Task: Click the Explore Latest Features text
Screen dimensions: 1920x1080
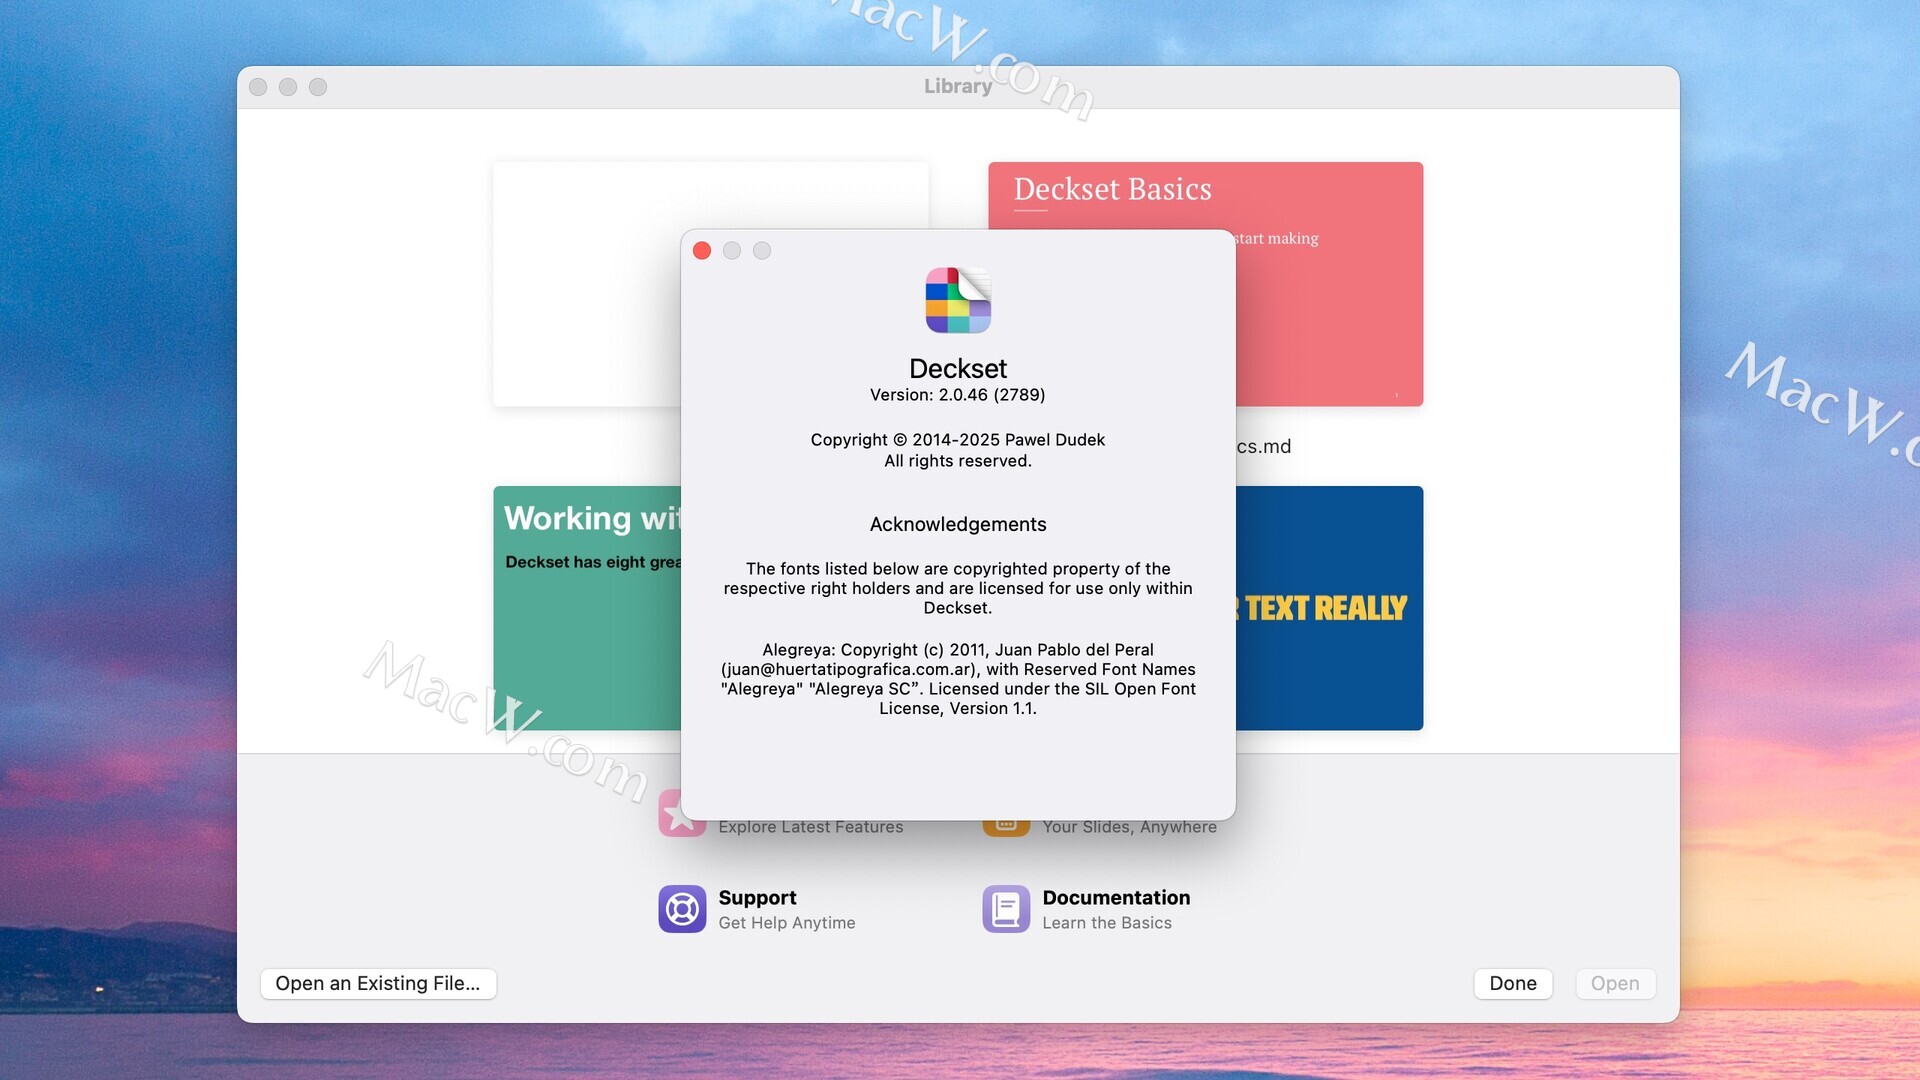Action: point(810,828)
